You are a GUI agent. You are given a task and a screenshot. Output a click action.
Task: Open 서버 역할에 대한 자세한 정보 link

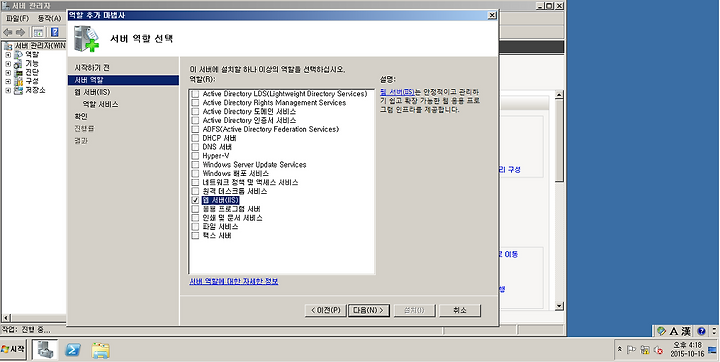tap(234, 281)
